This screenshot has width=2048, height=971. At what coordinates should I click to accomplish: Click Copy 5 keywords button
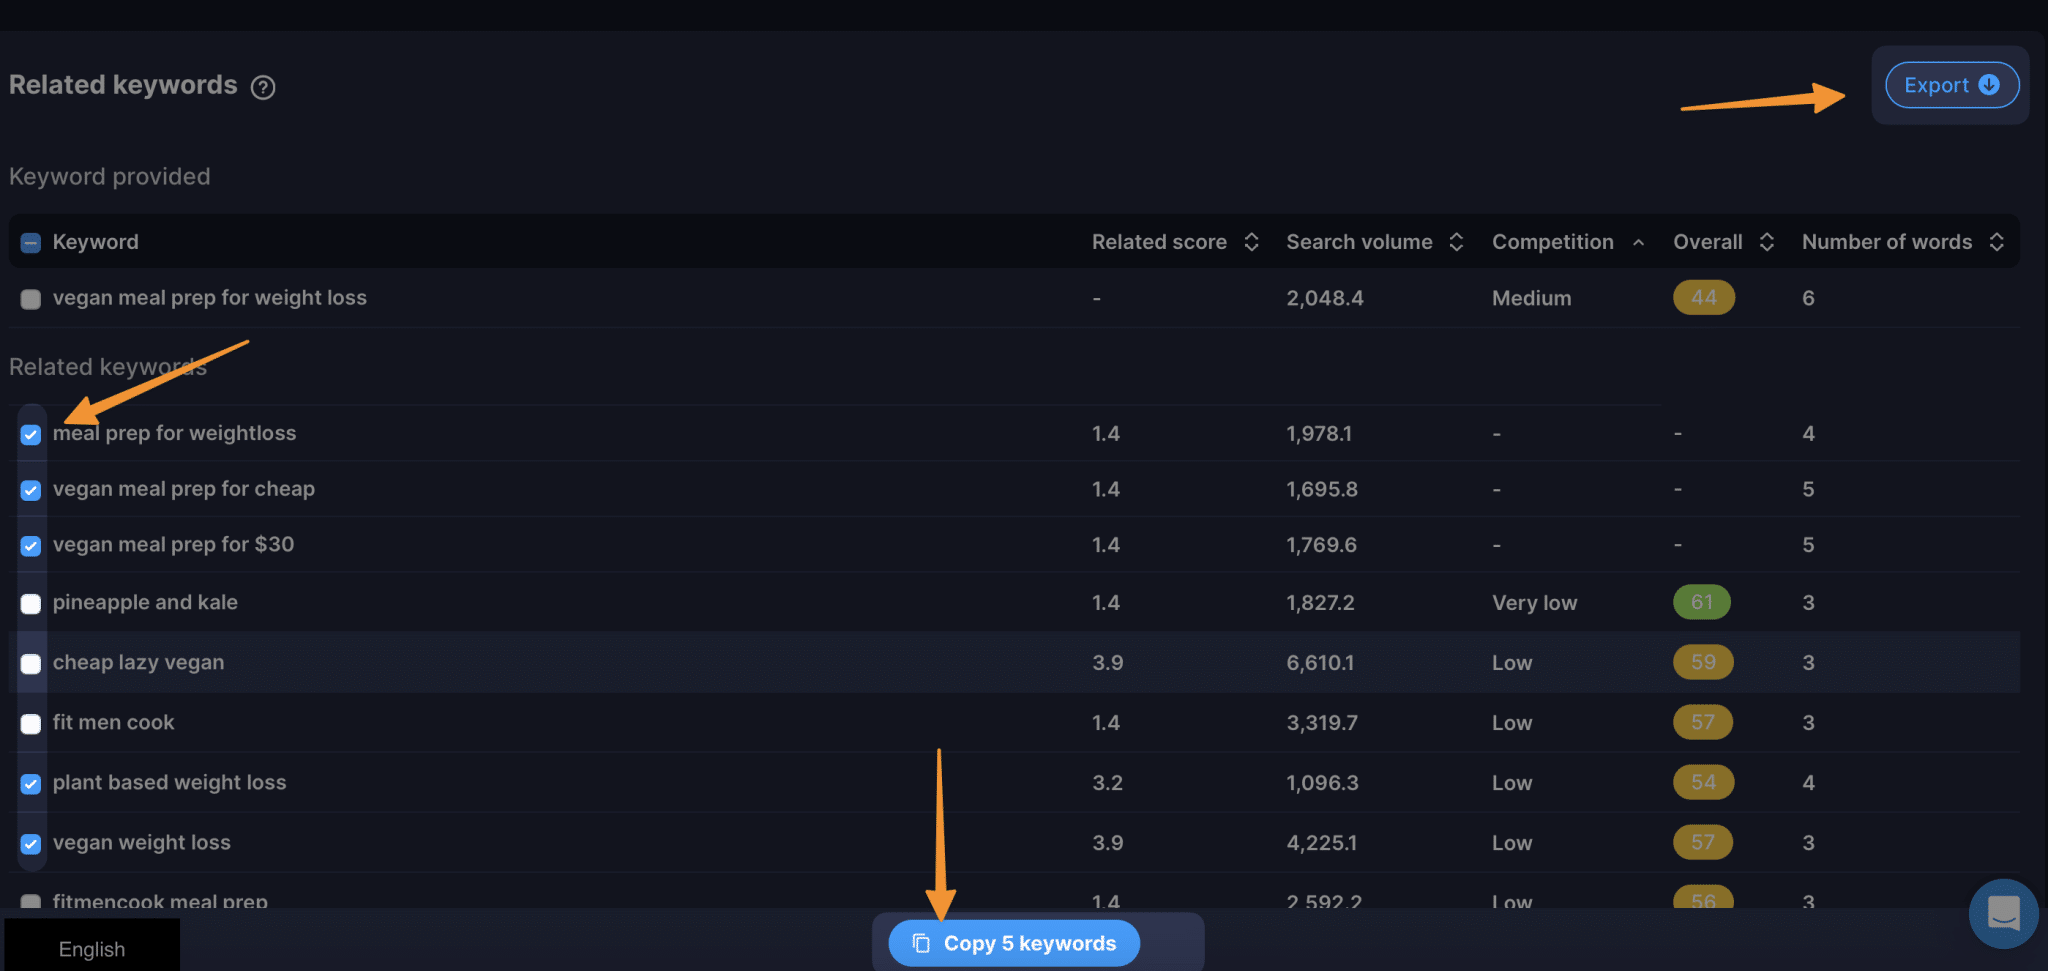tap(1014, 943)
